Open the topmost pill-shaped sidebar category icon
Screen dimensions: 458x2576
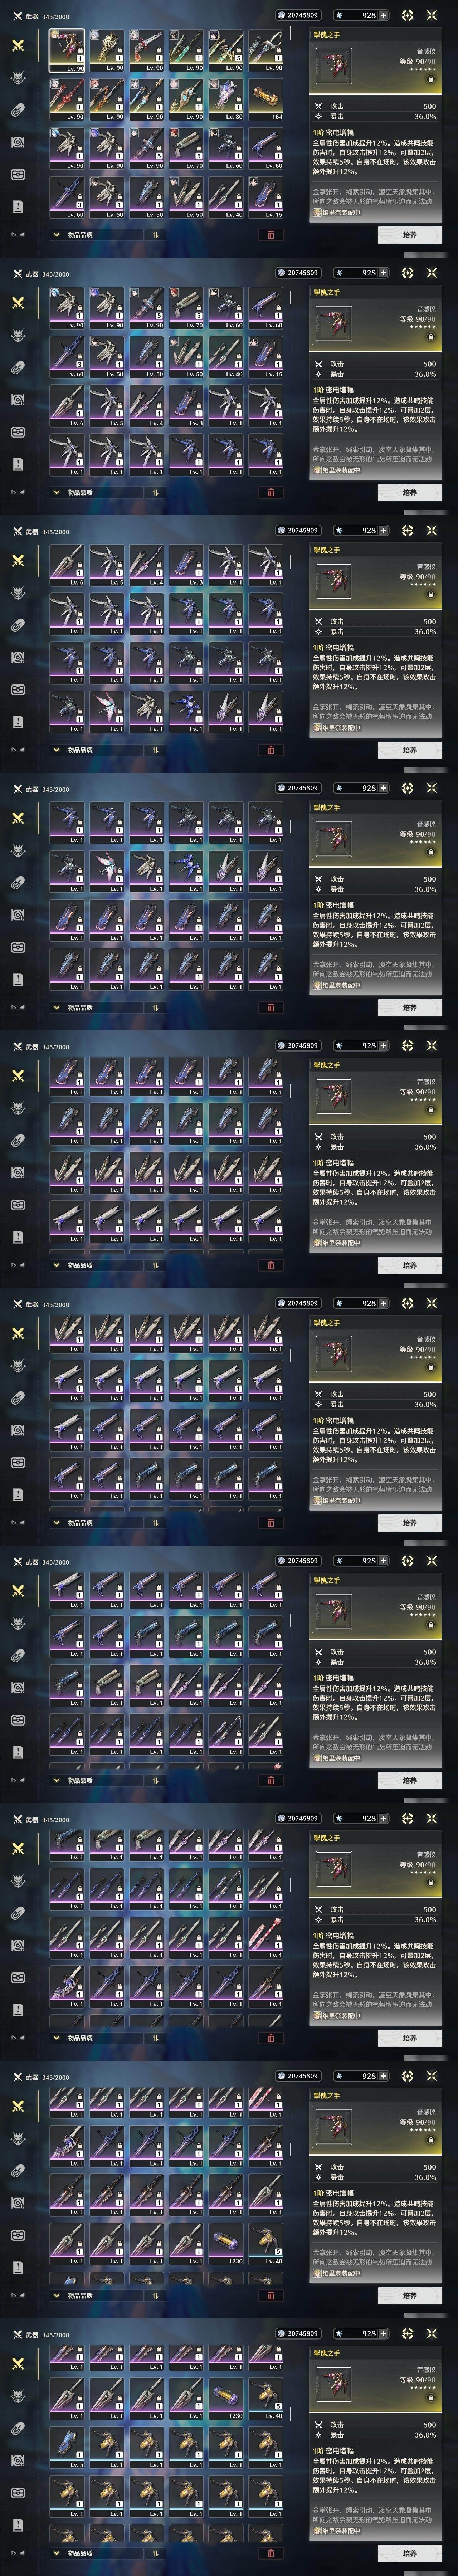18,110
